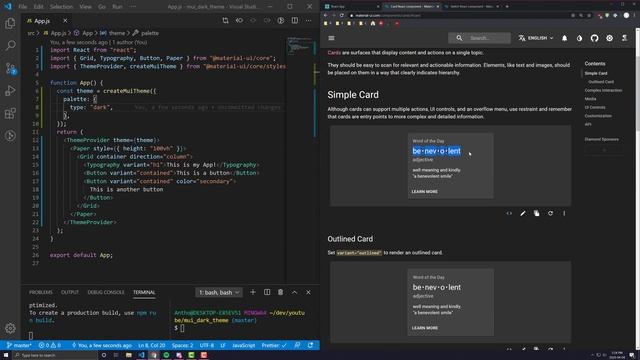Open the Manage gear in VS Code
The image size is (640, 360).
pos(10,328)
